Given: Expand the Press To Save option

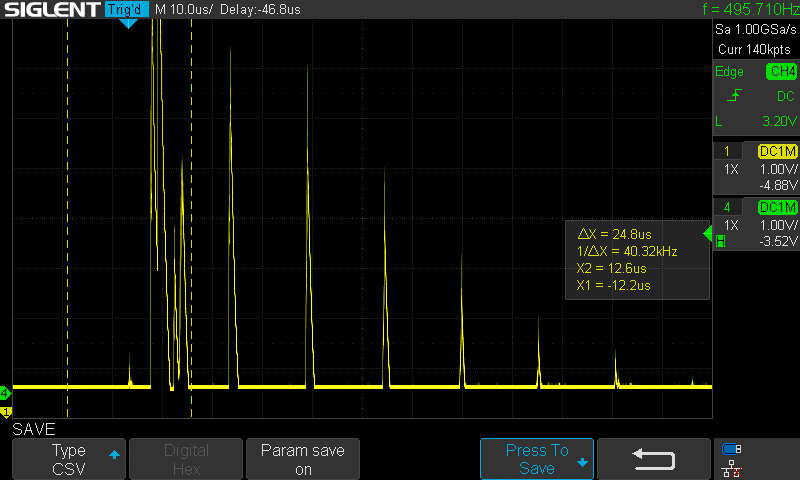Looking at the screenshot, I should tap(537, 459).
